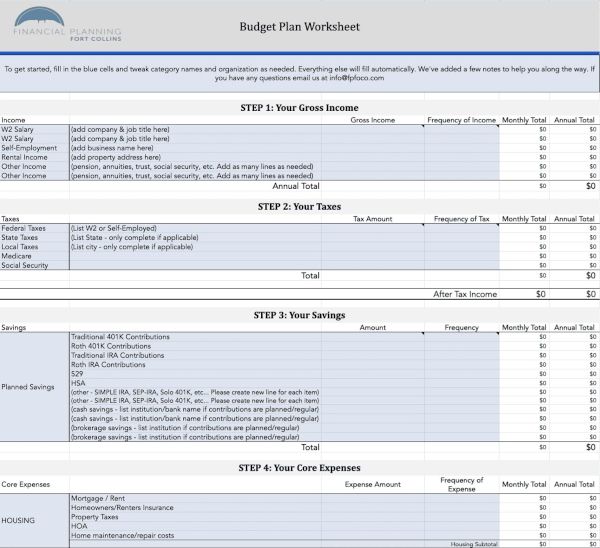This screenshot has height=548, width=600.
Task: Click the Core Expenses header label
Action: 25,484
